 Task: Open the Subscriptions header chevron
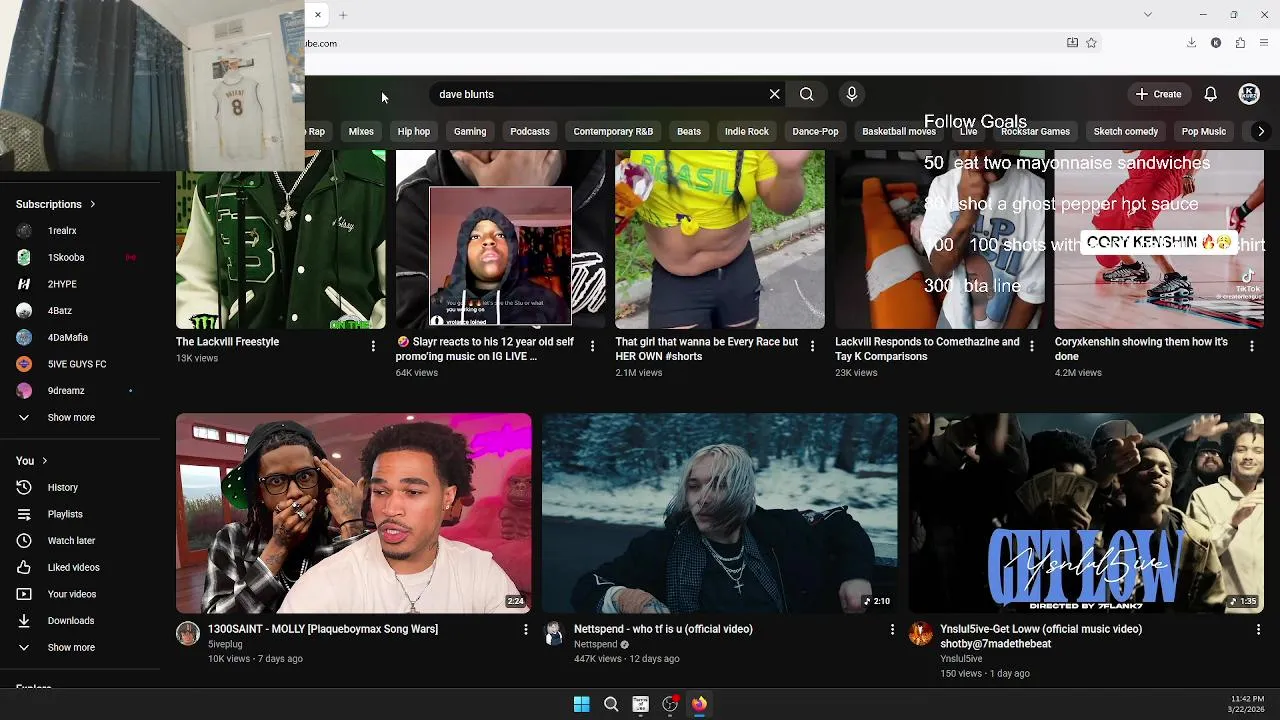pos(92,204)
